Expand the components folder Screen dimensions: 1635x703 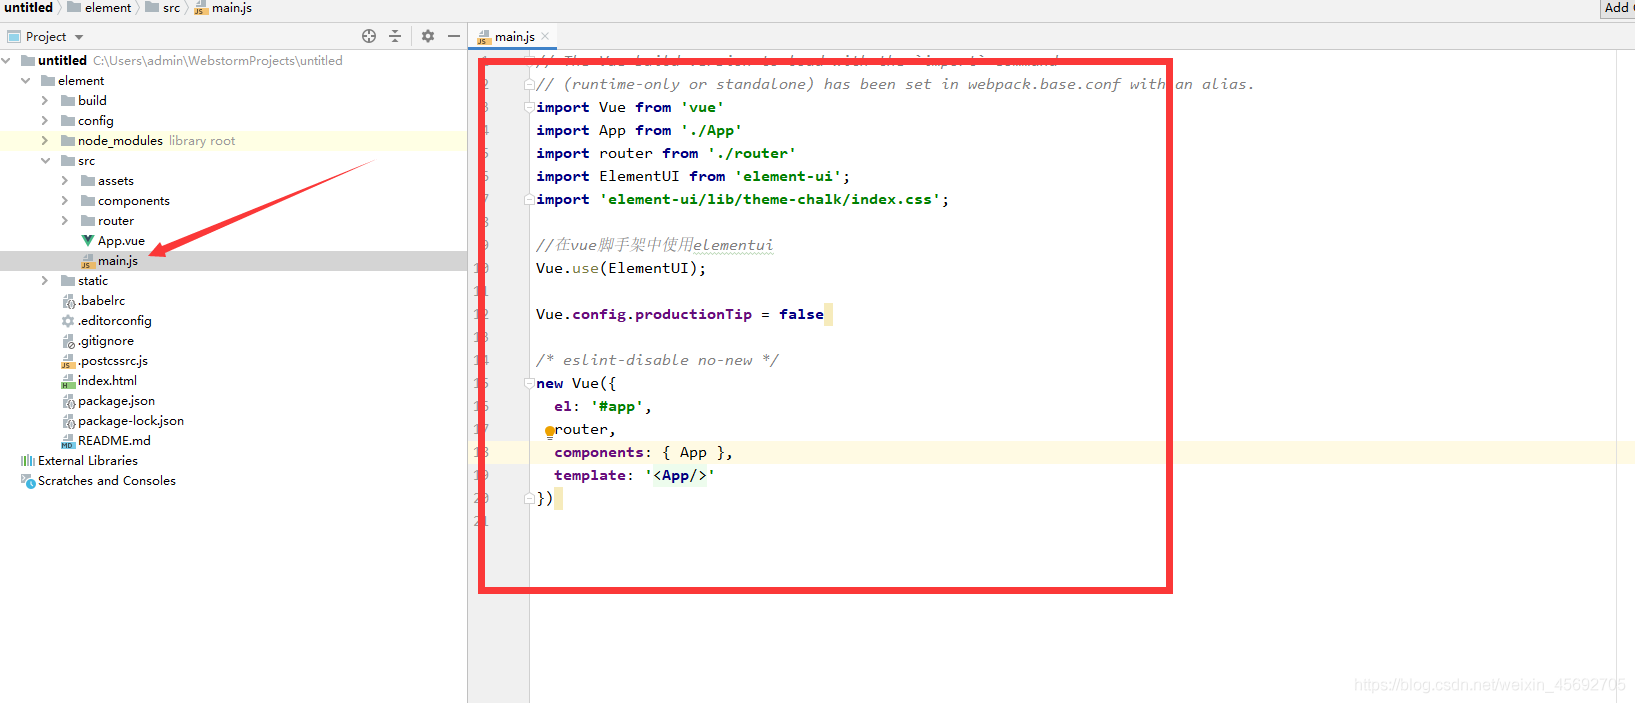pyautogui.click(x=65, y=201)
